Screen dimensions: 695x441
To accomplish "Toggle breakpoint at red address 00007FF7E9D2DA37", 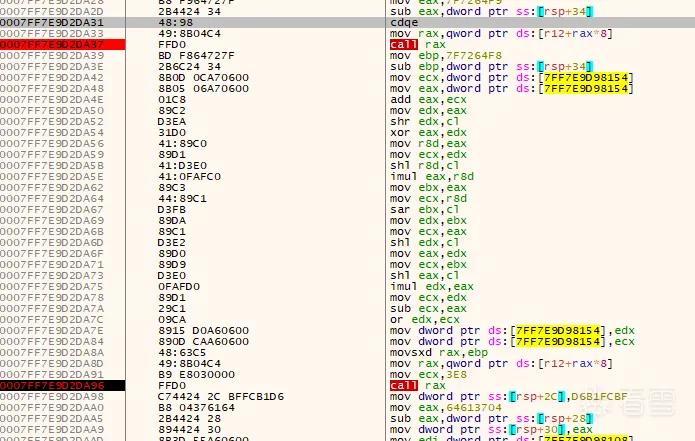I will click(52, 44).
